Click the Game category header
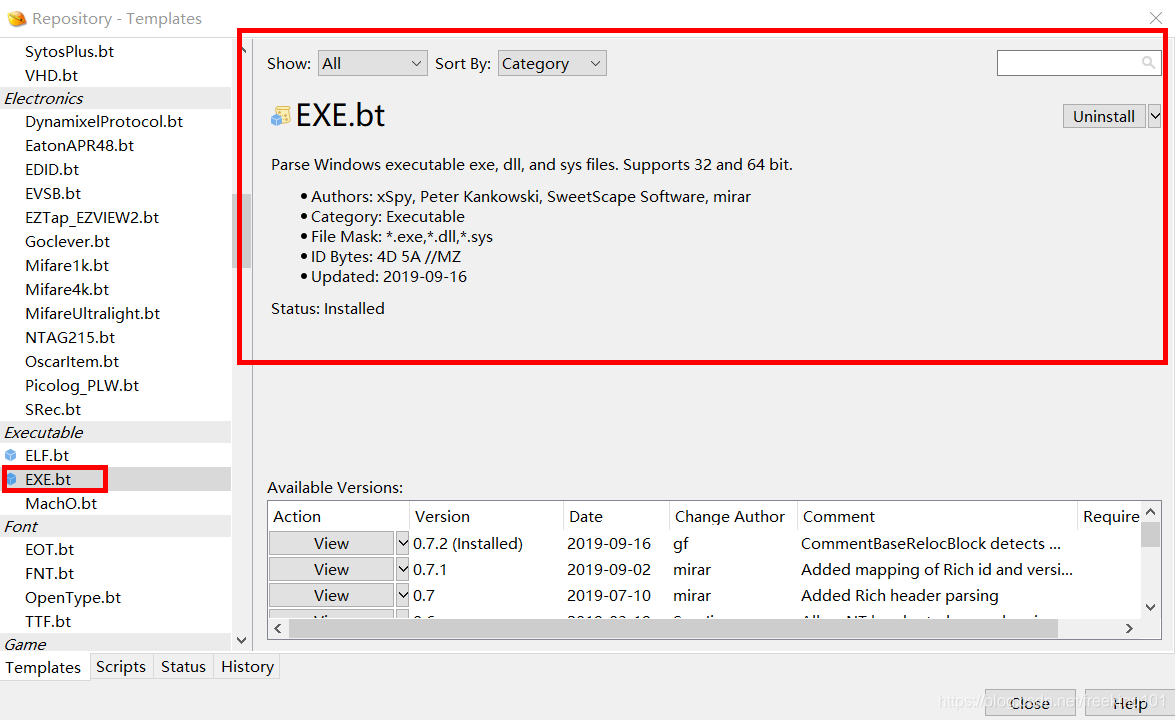 [115, 644]
